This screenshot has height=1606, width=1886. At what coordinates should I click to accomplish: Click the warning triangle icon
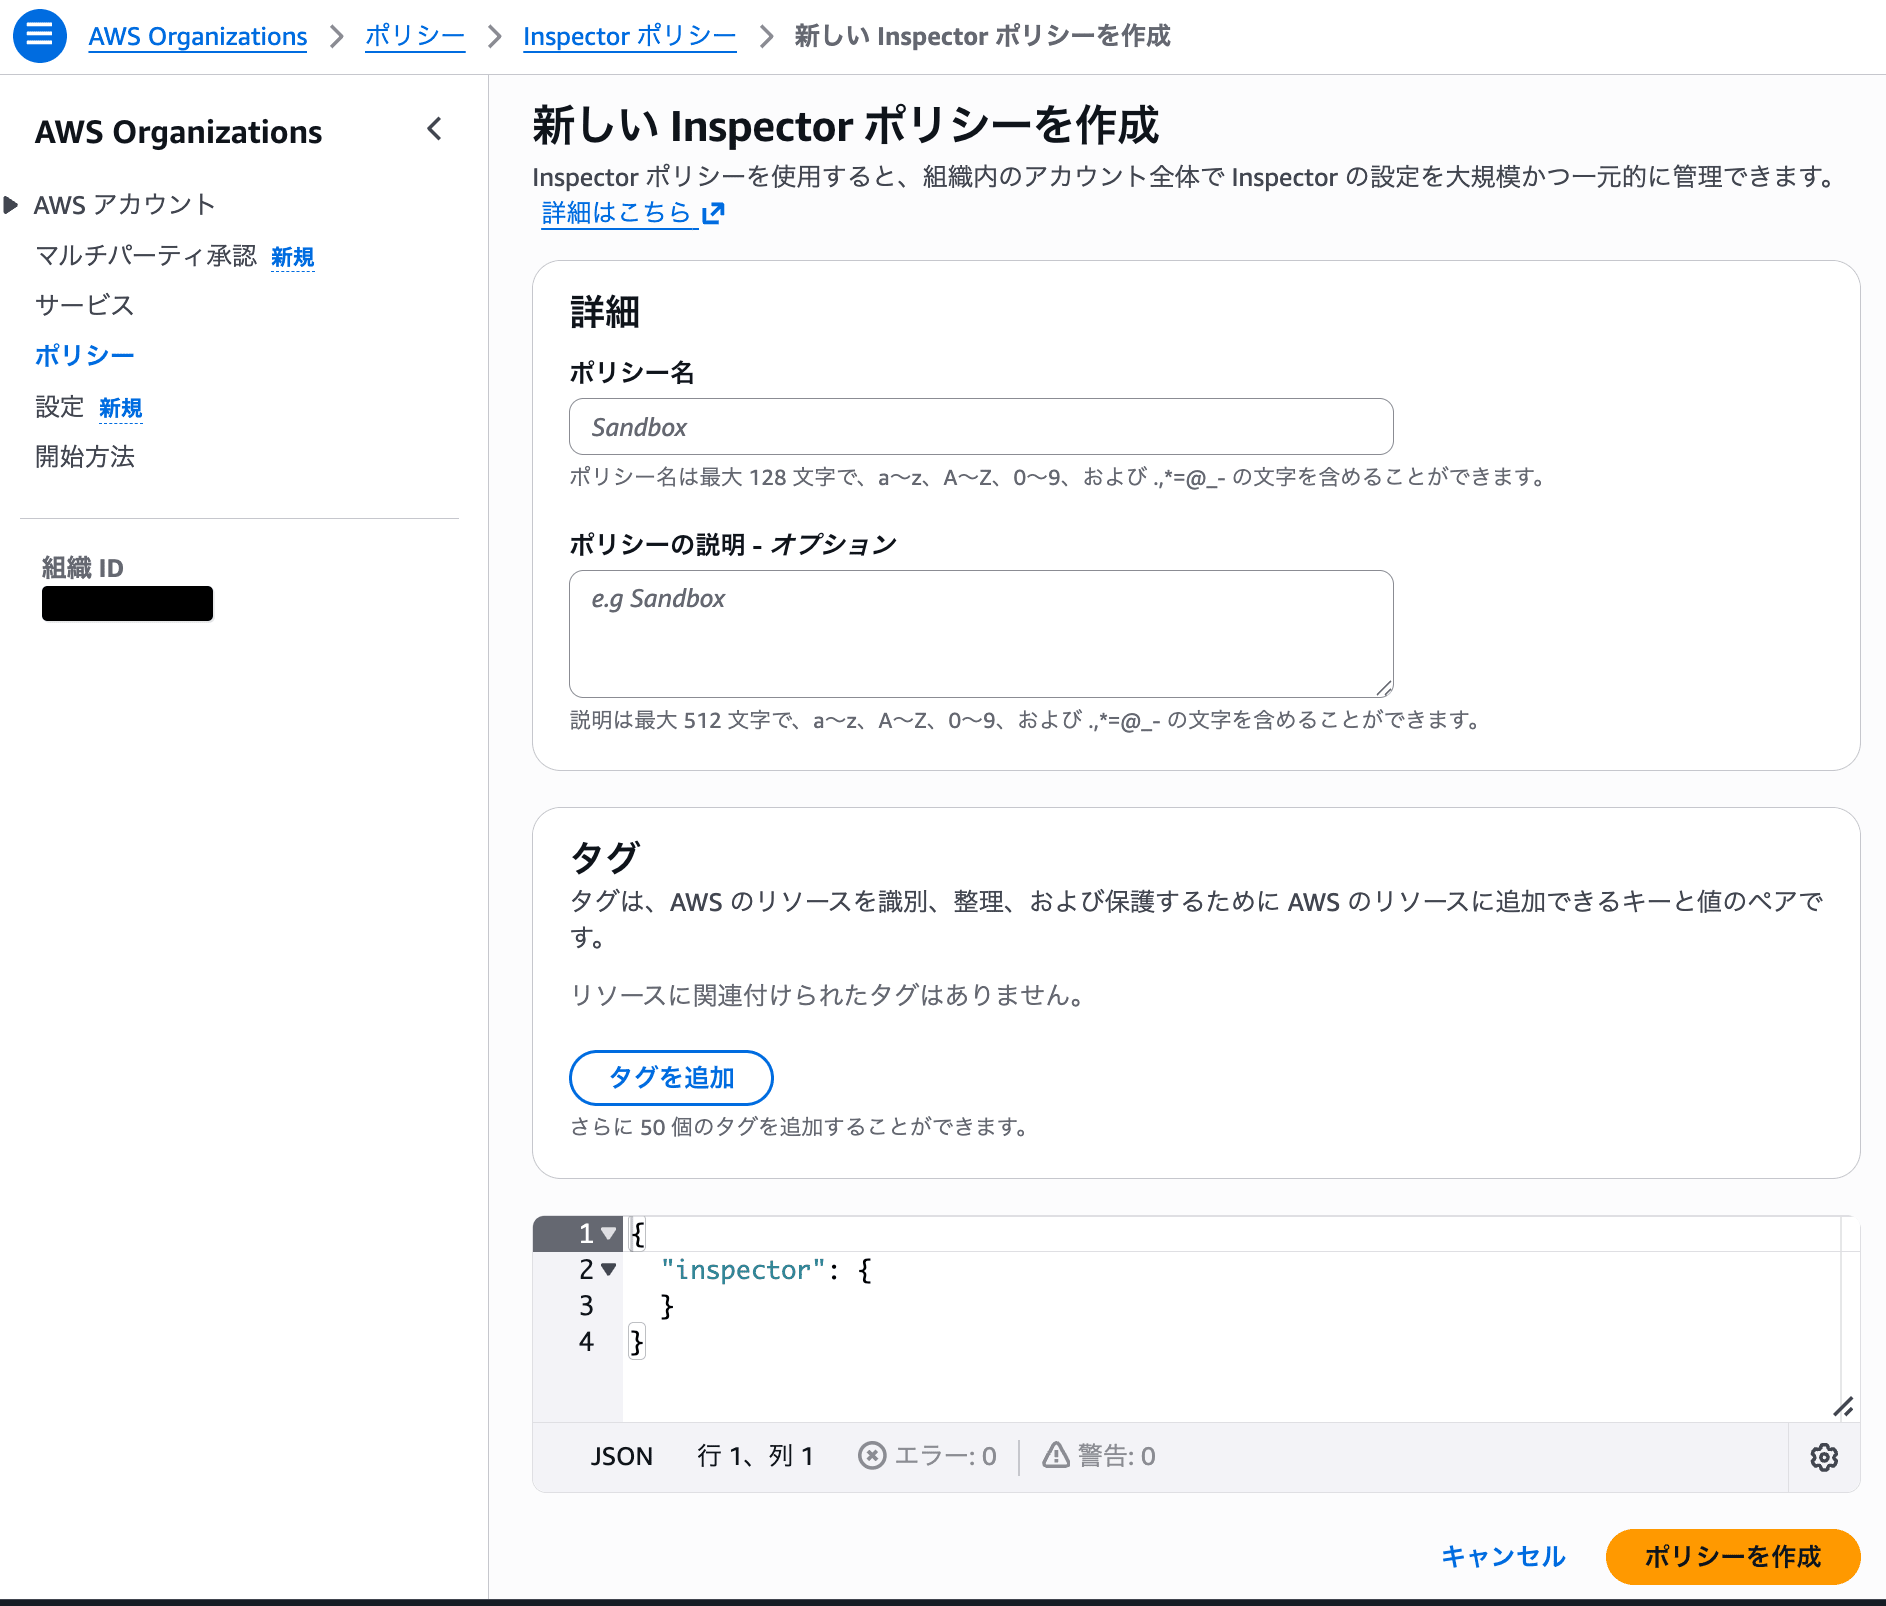pos(1056,1455)
